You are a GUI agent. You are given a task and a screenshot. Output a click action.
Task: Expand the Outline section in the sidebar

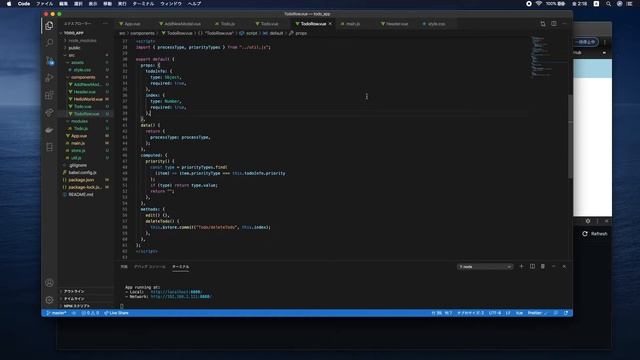click(74, 291)
